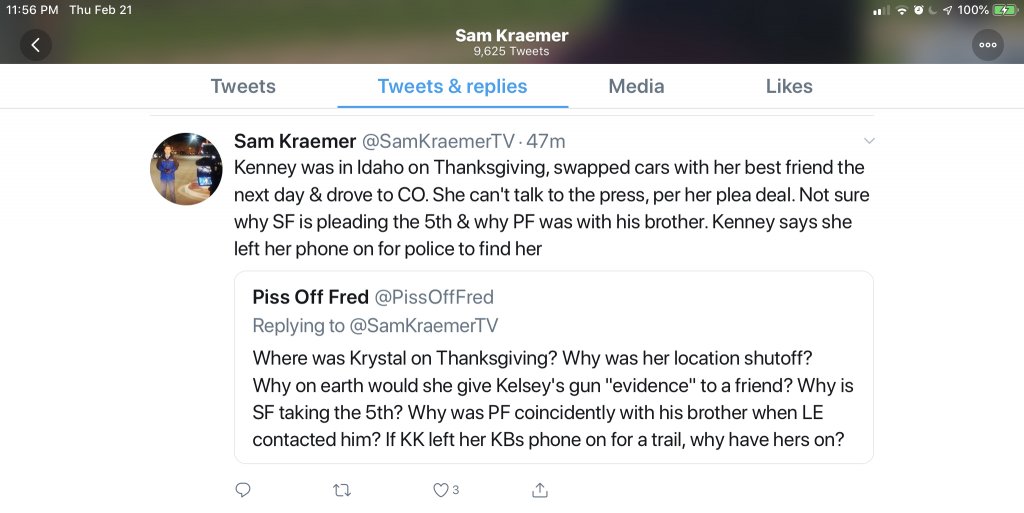
Task: Share the tweet via share icon
Action: 540,490
